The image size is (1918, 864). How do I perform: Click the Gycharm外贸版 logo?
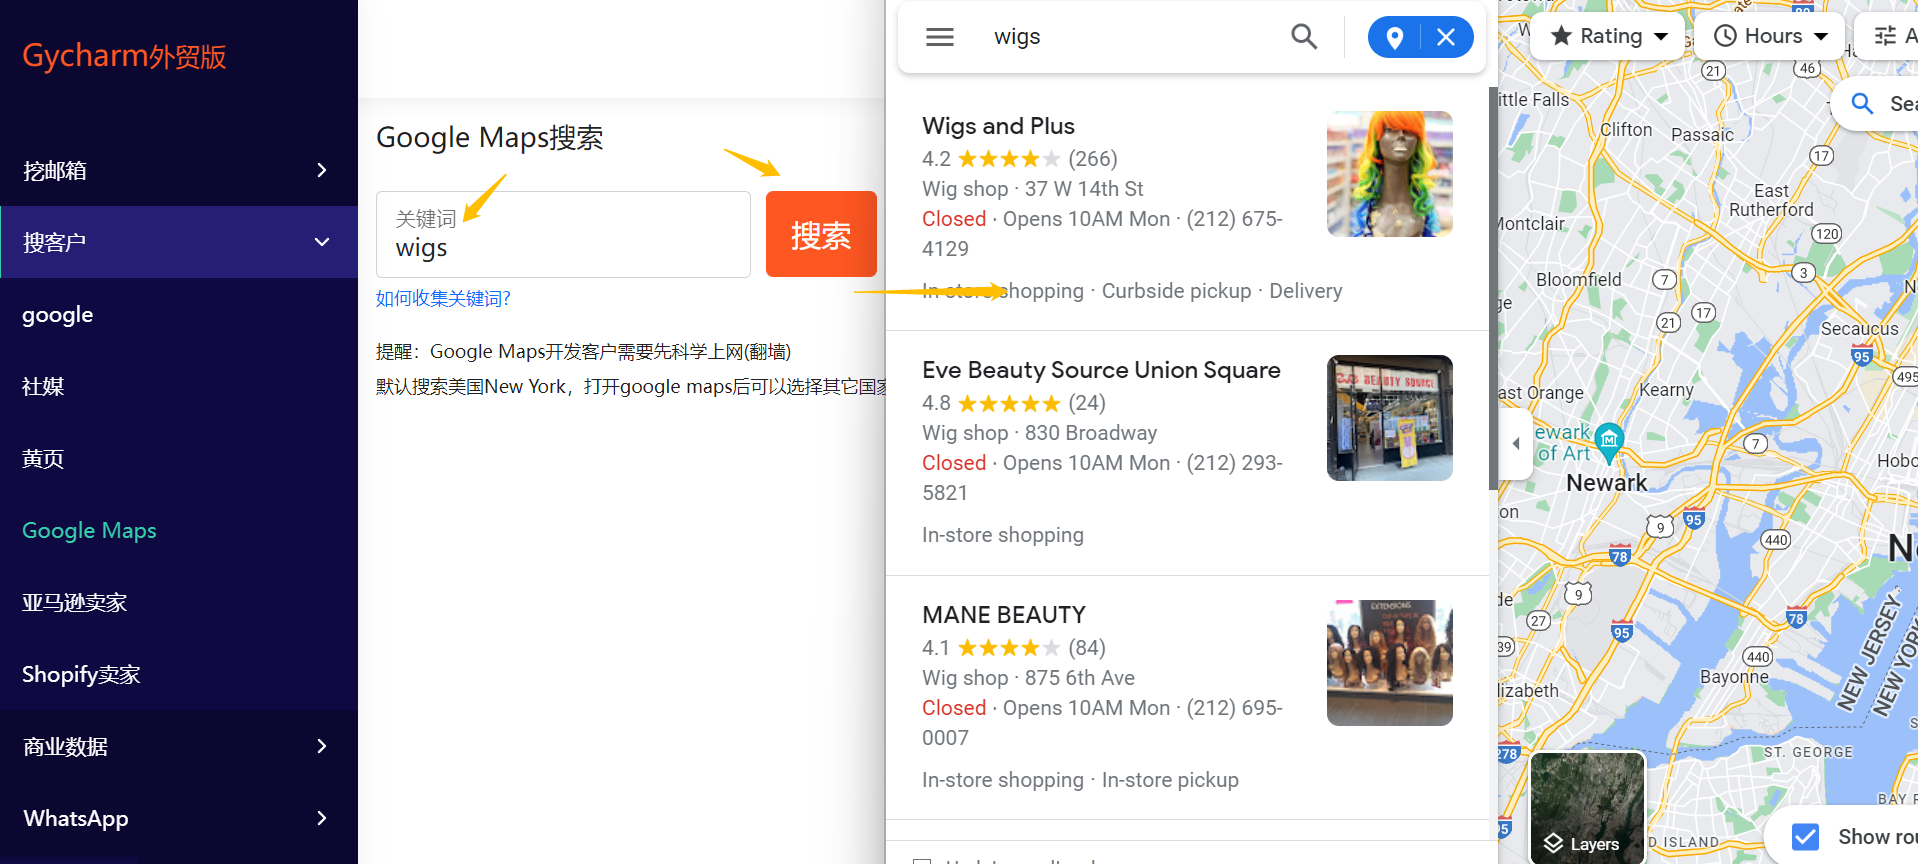pyautogui.click(x=124, y=56)
